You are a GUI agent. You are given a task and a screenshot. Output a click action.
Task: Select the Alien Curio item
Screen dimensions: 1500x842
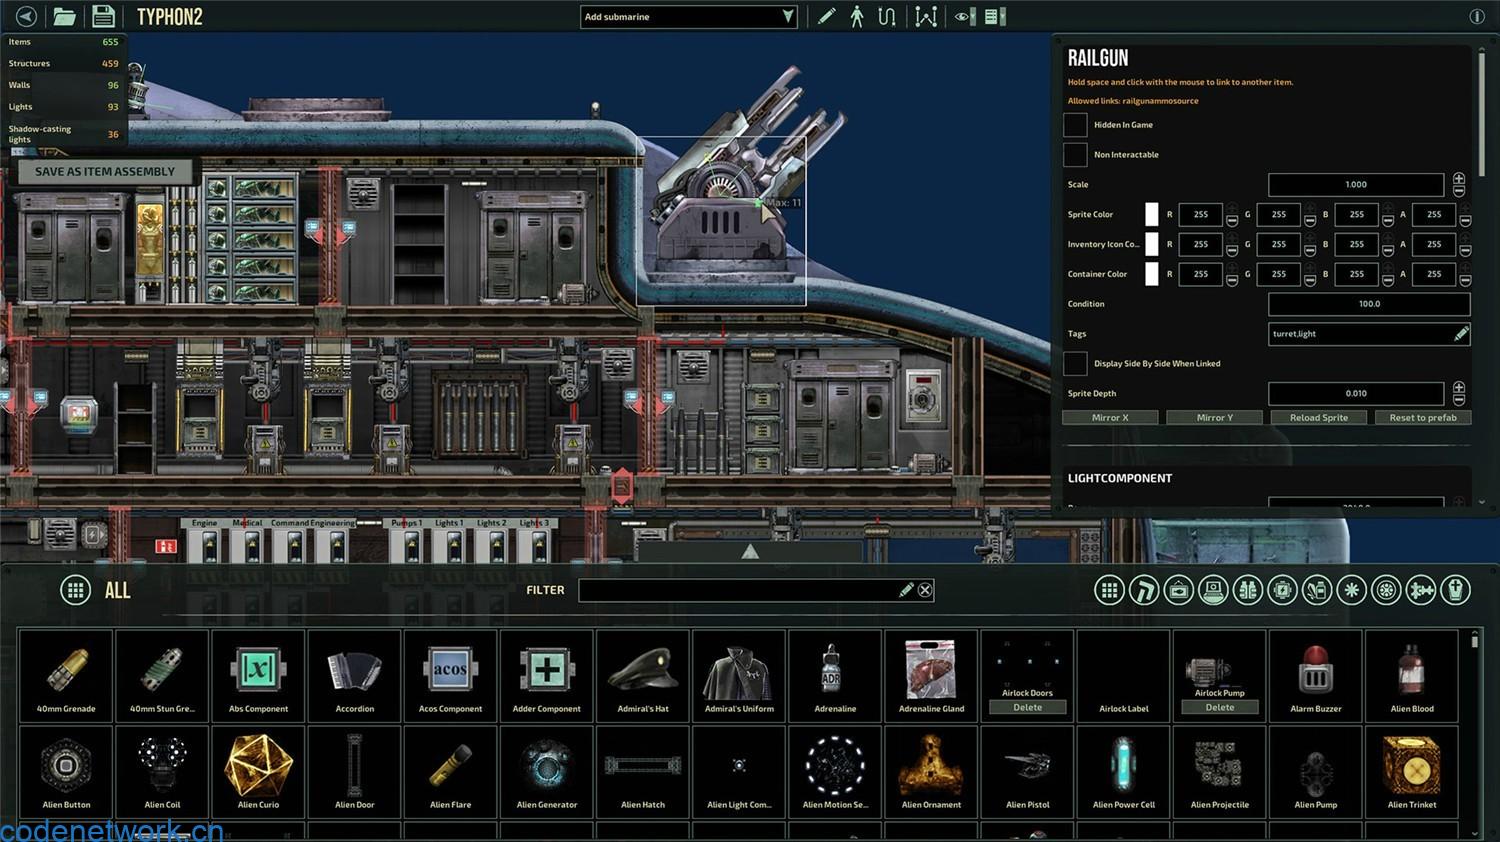click(258, 772)
